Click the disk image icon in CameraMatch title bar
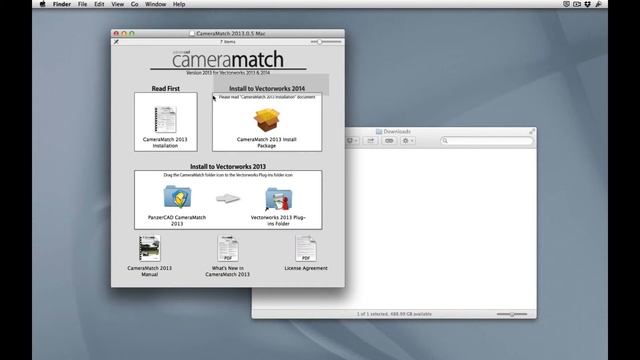Viewport: 640px width, 360px height. coord(192,33)
